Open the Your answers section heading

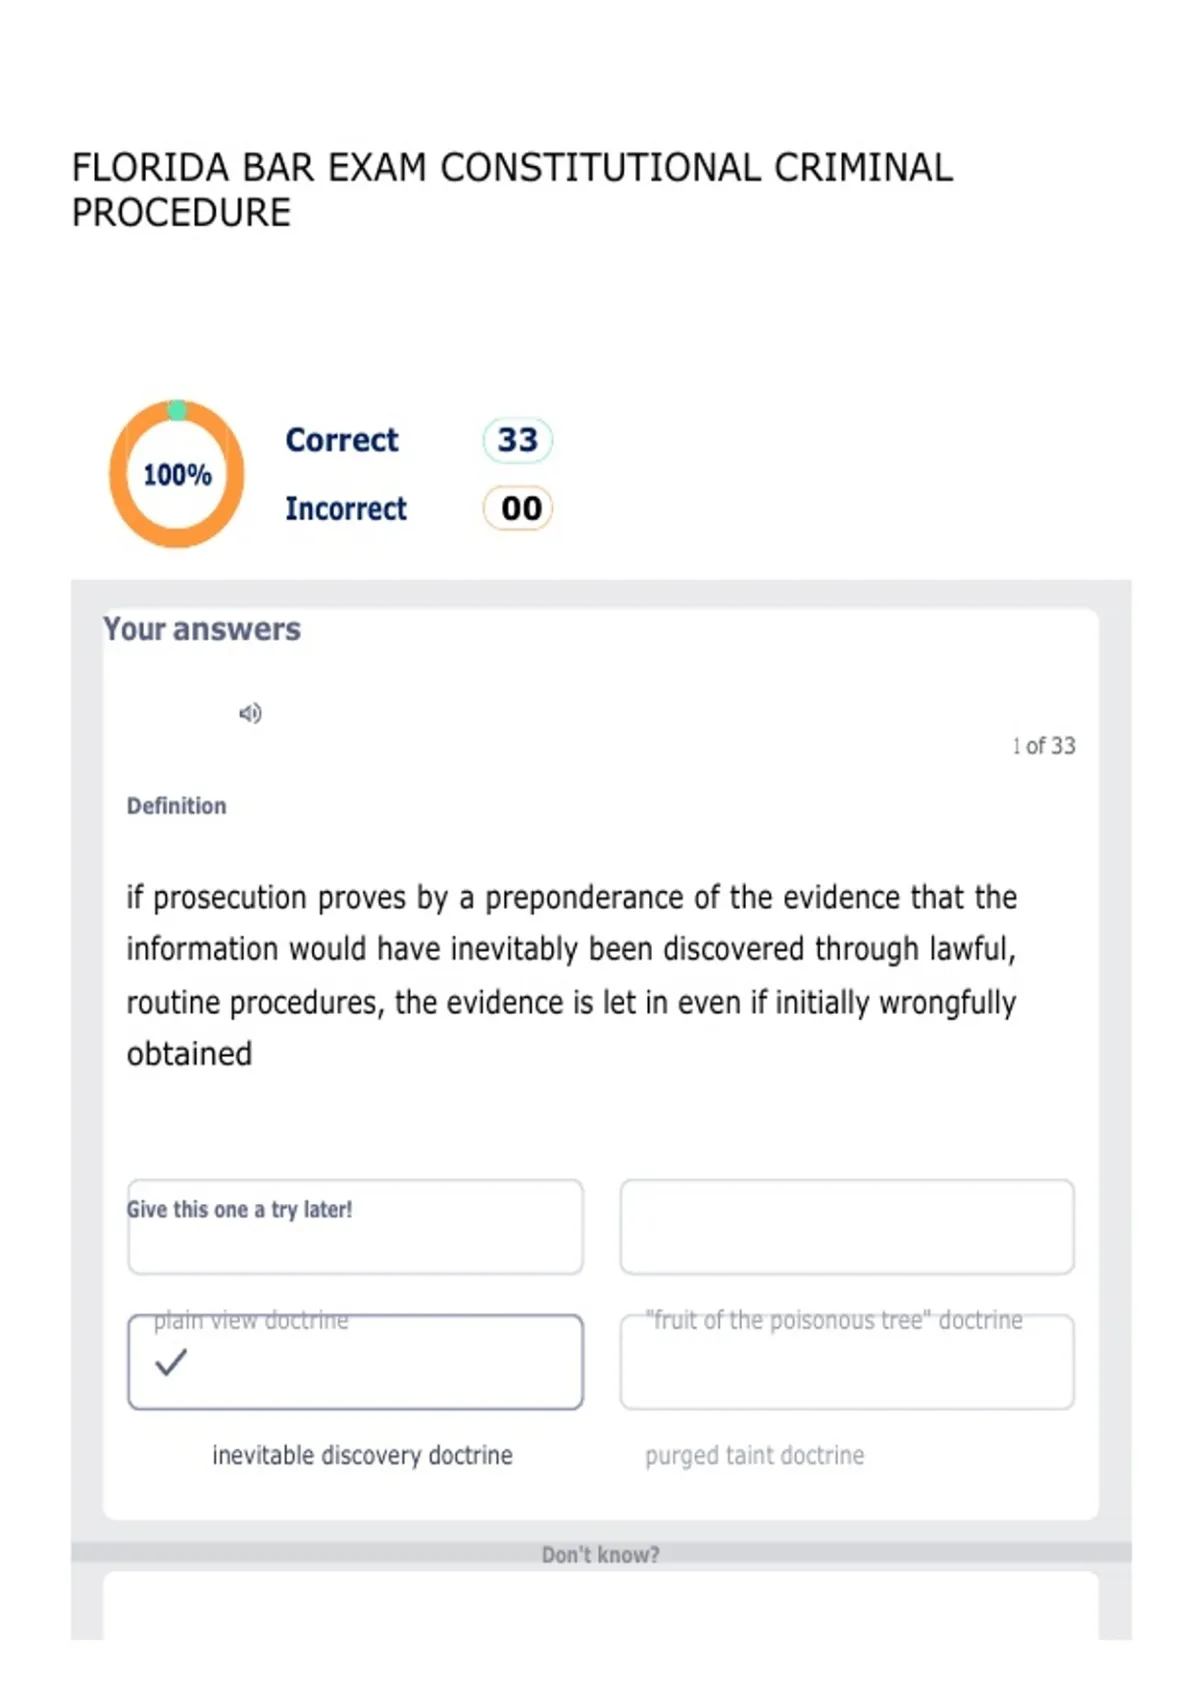[x=202, y=629]
